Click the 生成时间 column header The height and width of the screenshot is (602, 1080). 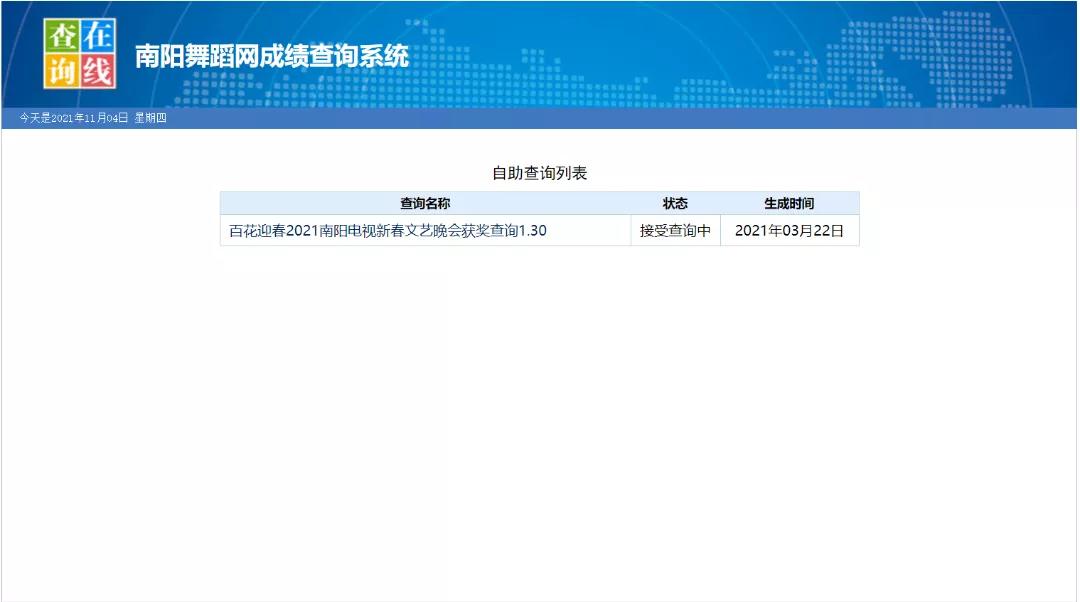tap(789, 202)
